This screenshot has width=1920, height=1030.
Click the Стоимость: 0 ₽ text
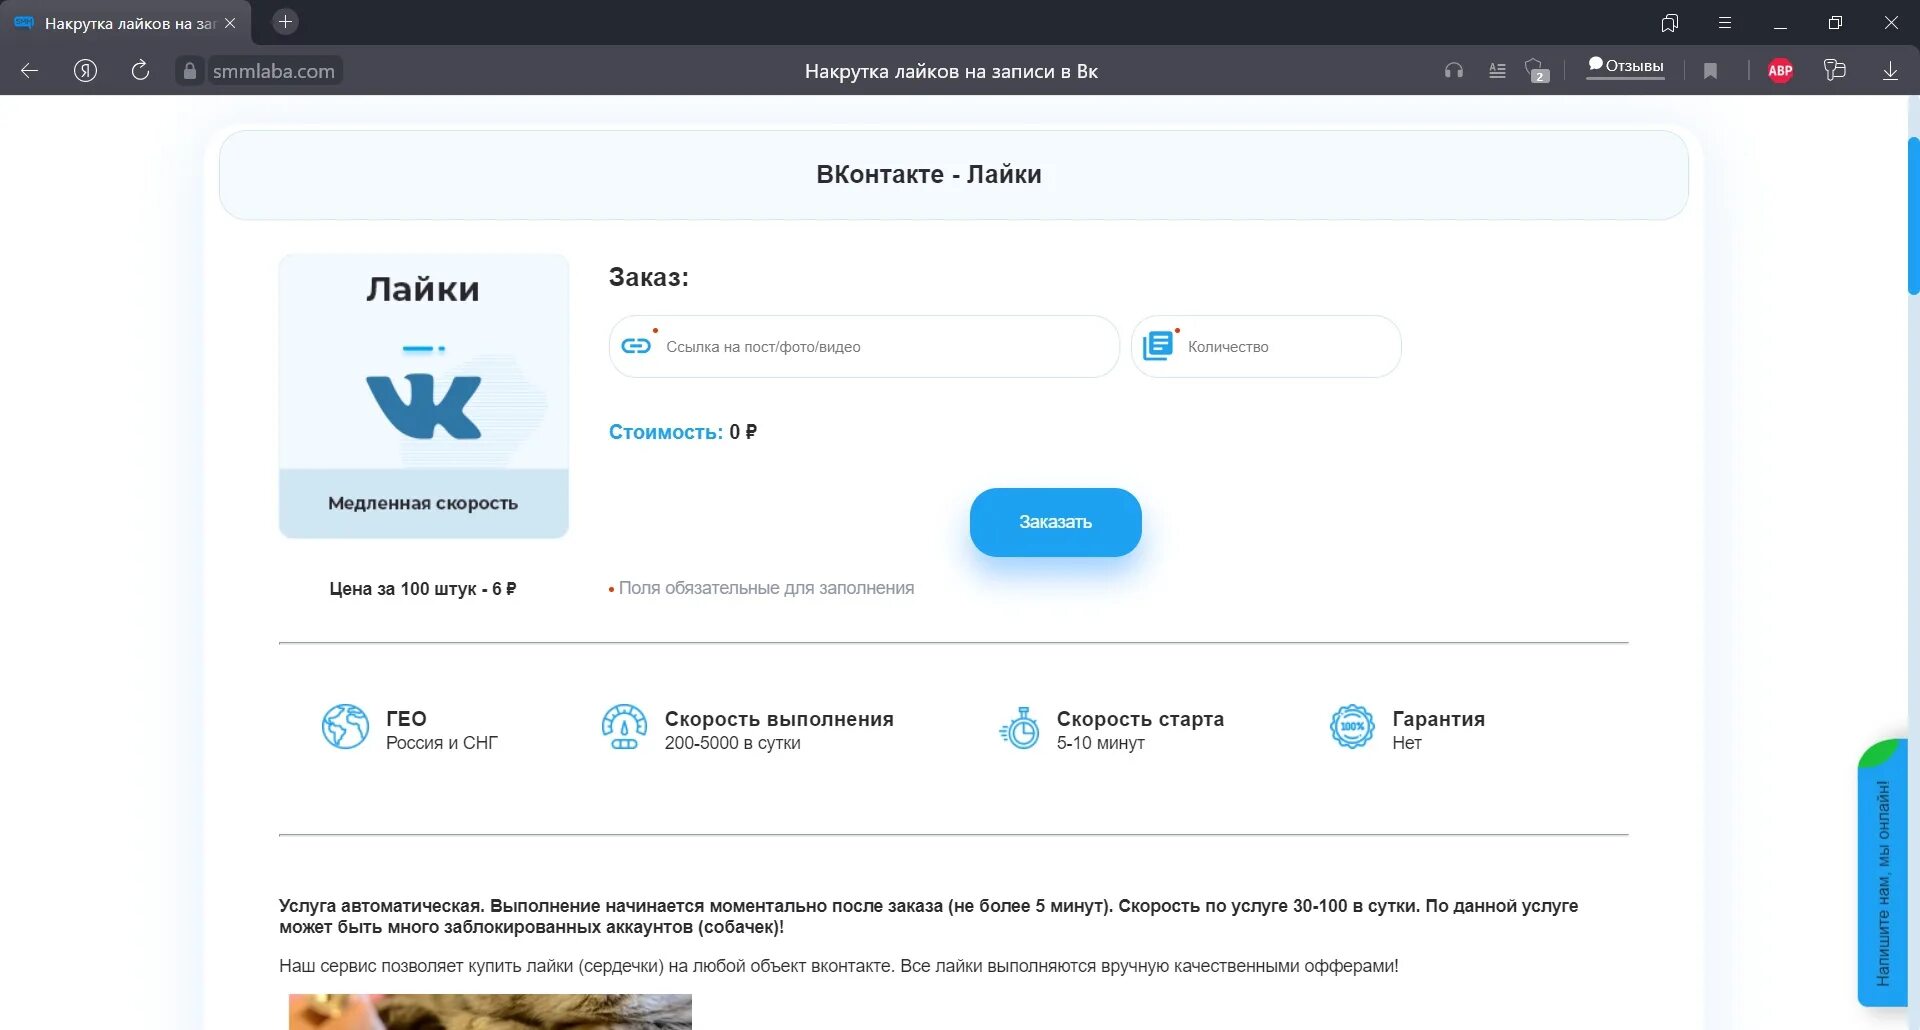[683, 432]
